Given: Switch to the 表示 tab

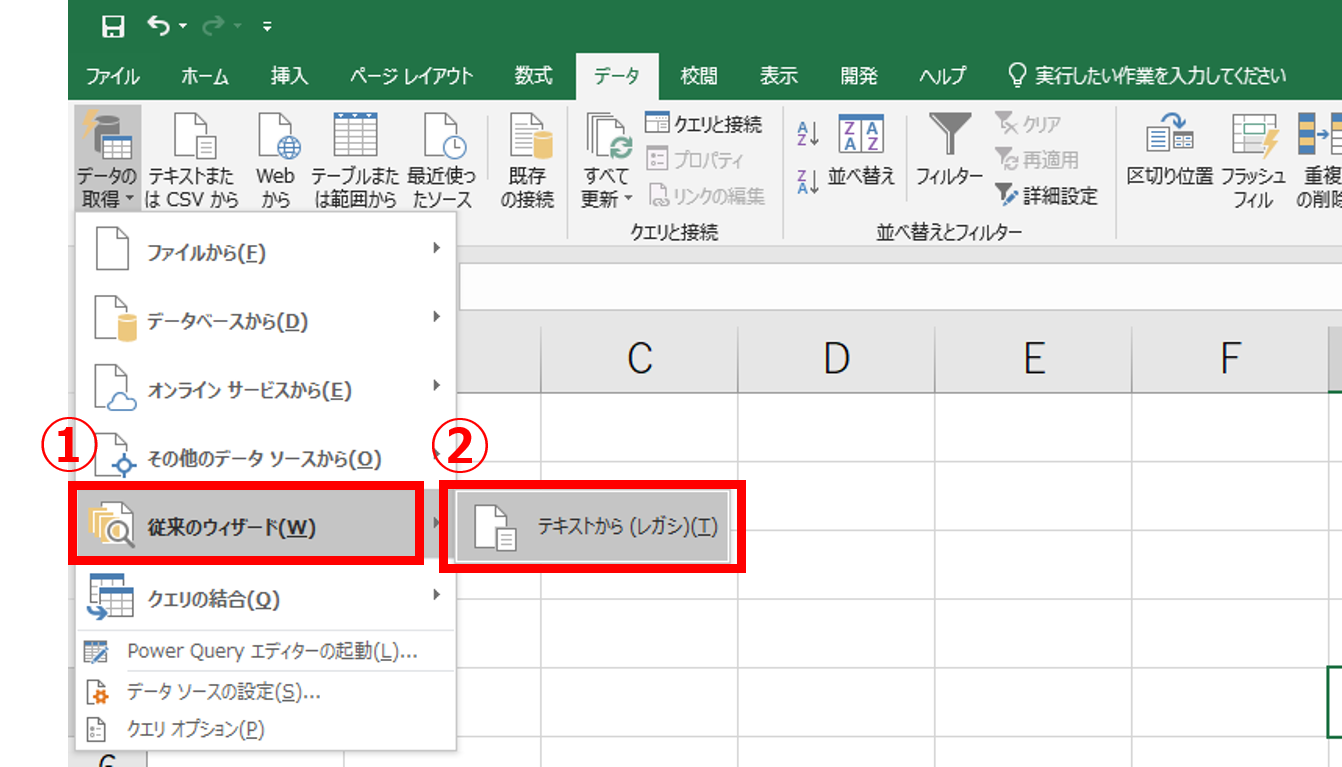Looking at the screenshot, I should click(778, 76).
